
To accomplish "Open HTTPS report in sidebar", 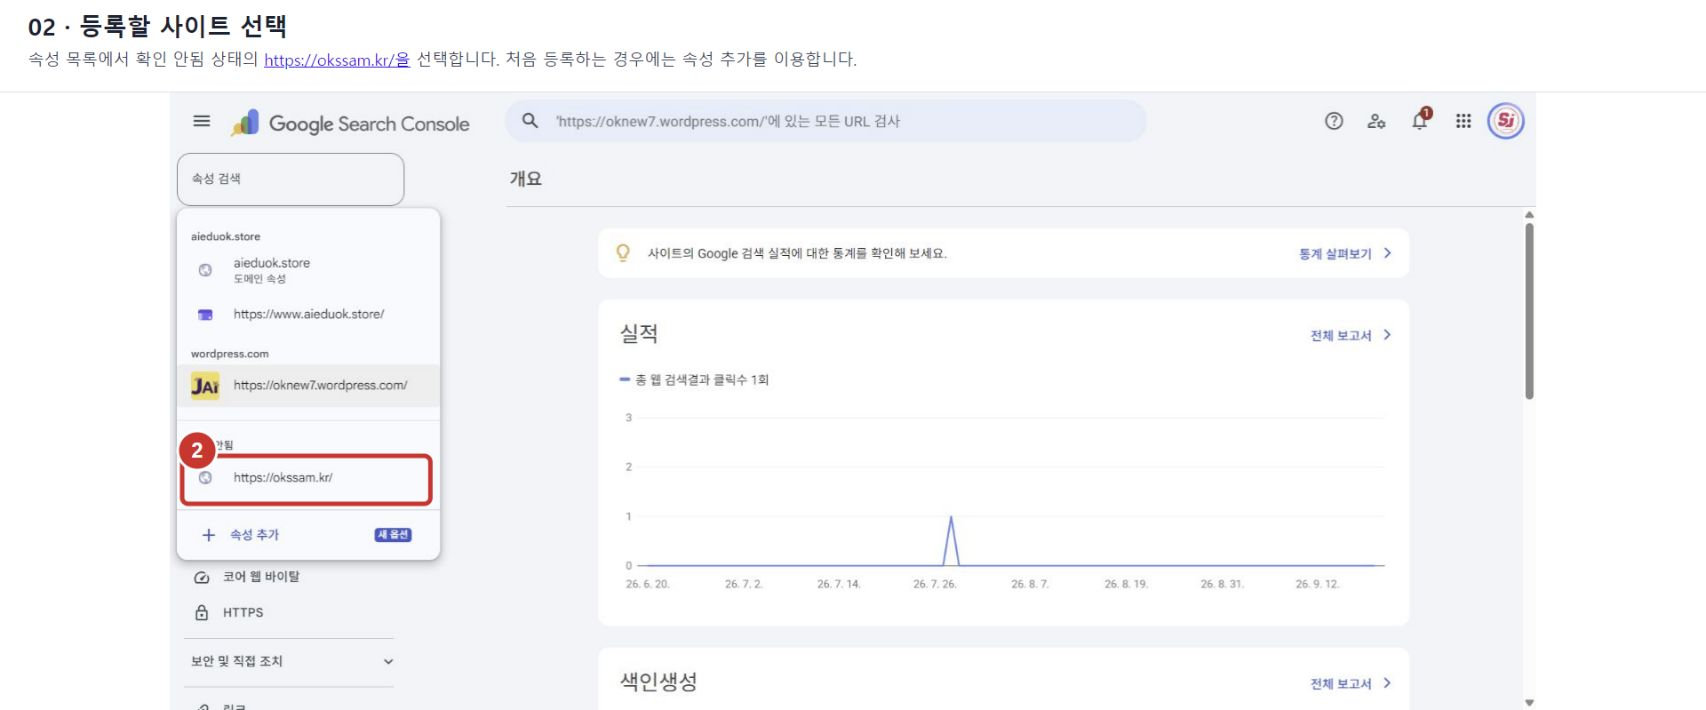I will point(243,612).
